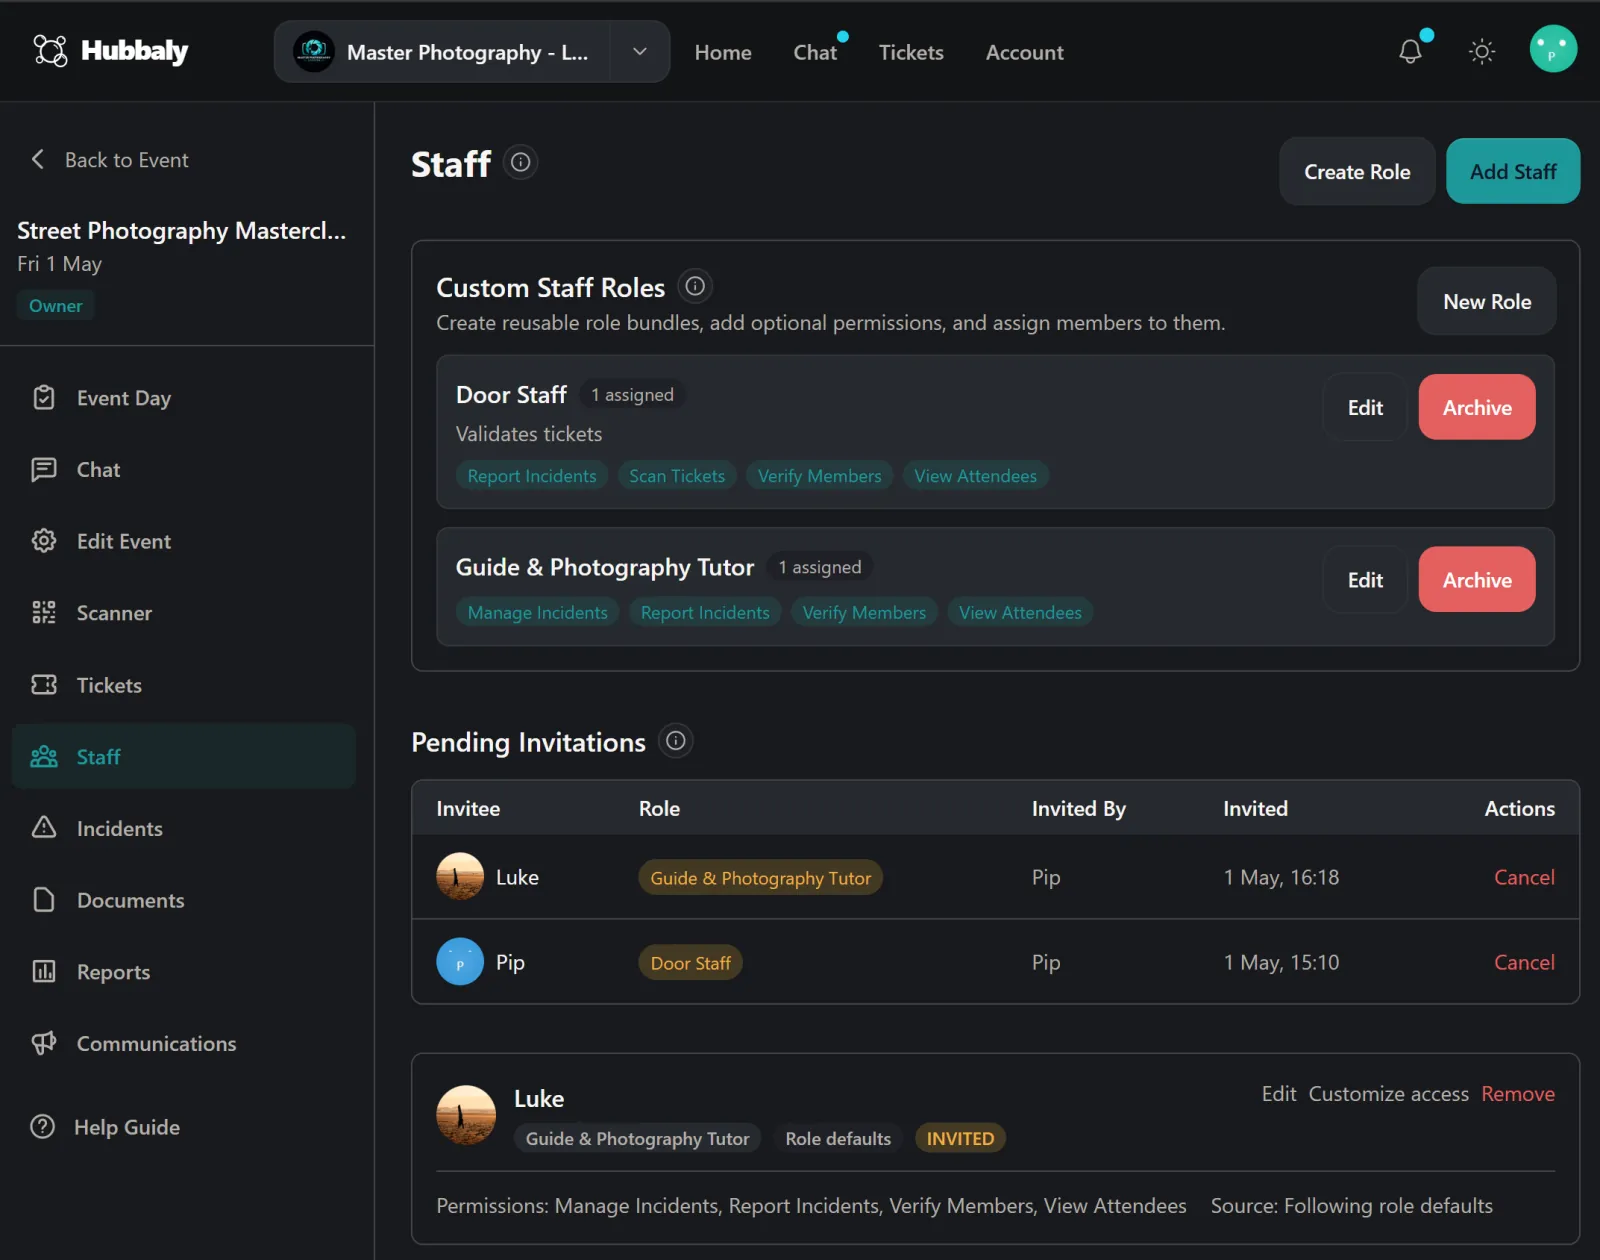Click the Staff heading info icon
Viewport: 1600px width, 1260px height.
[x=520, y=162]
